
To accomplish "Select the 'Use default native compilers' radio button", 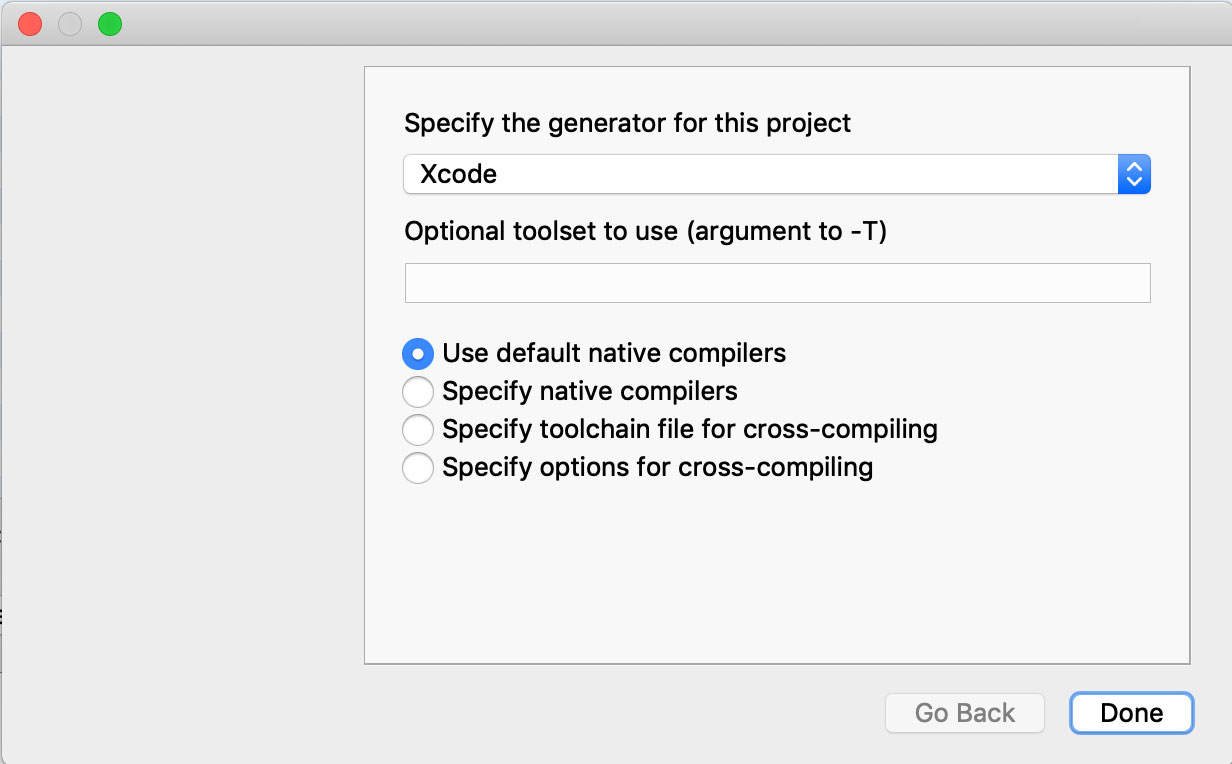I will (418, 354).
